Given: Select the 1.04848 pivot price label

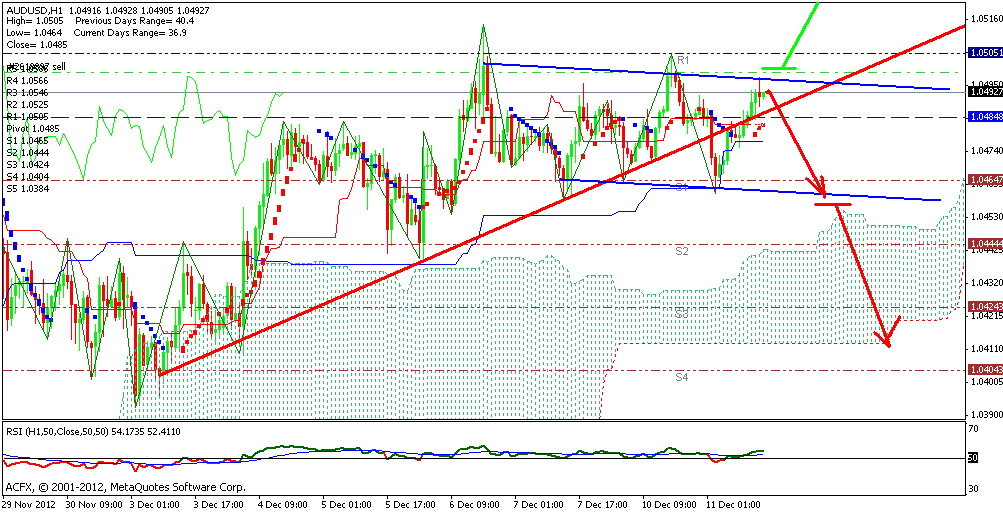Looking at the screenshot, I should pyautogui.click(x=984, y=116).
